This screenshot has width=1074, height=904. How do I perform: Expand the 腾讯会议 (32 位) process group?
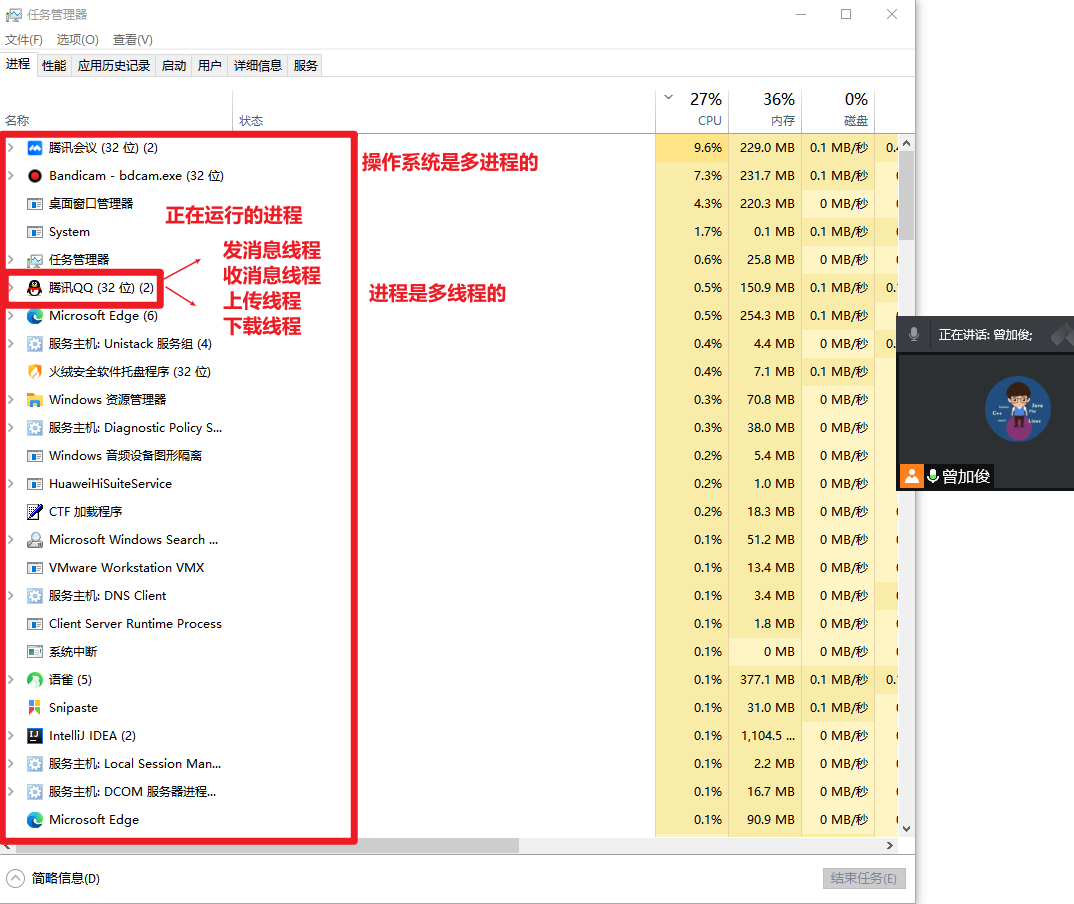coord(11,148)
